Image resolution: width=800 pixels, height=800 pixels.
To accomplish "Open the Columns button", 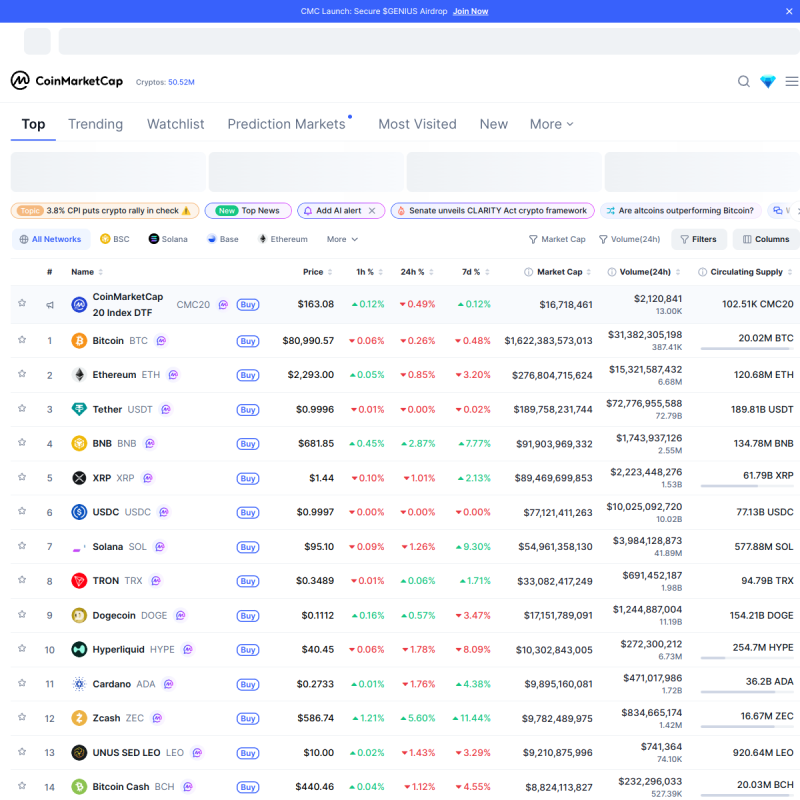I will [766, 239].
